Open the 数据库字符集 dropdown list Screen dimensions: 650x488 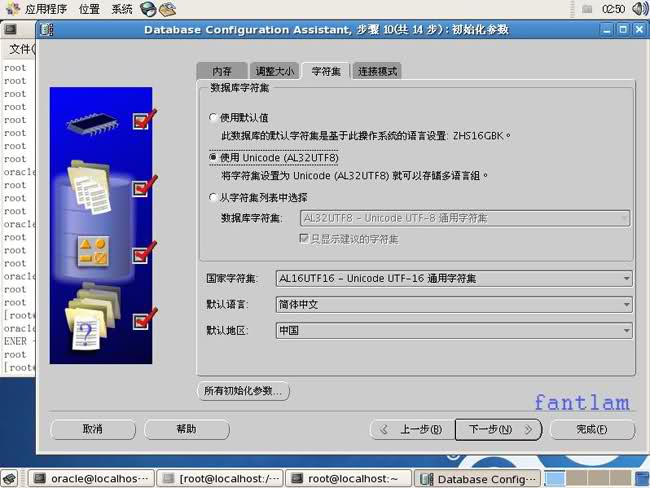click(x=465, y=218)
